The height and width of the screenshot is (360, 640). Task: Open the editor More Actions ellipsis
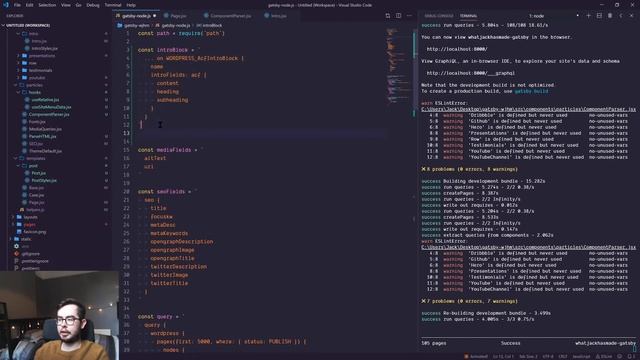tap(409, 16)
